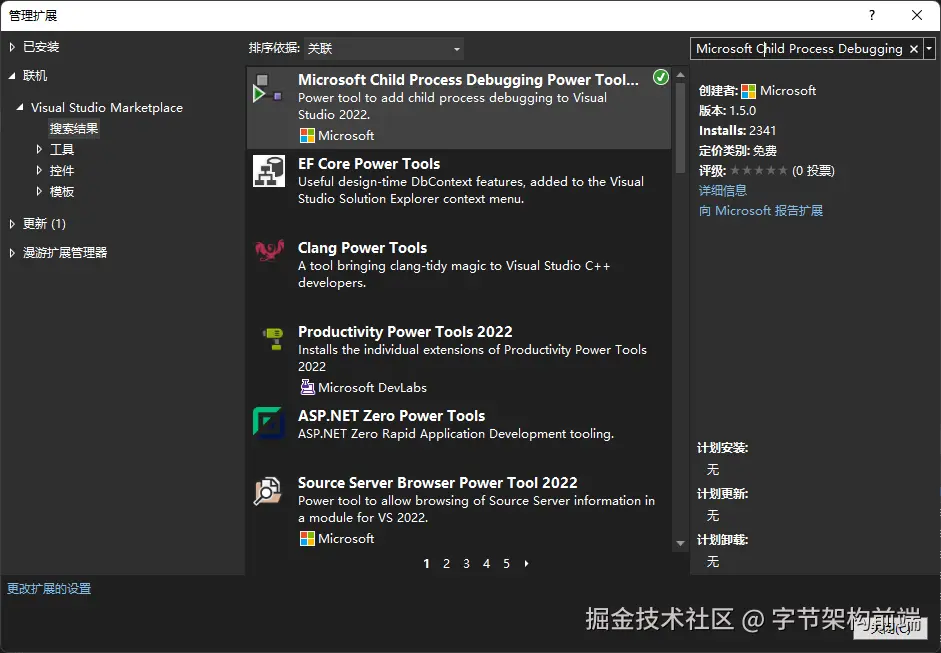Image resolution: width=941 pixels, height=653 pixels.
Task: Click the EF Core Power Tools icon
Action: pos(268,171)
